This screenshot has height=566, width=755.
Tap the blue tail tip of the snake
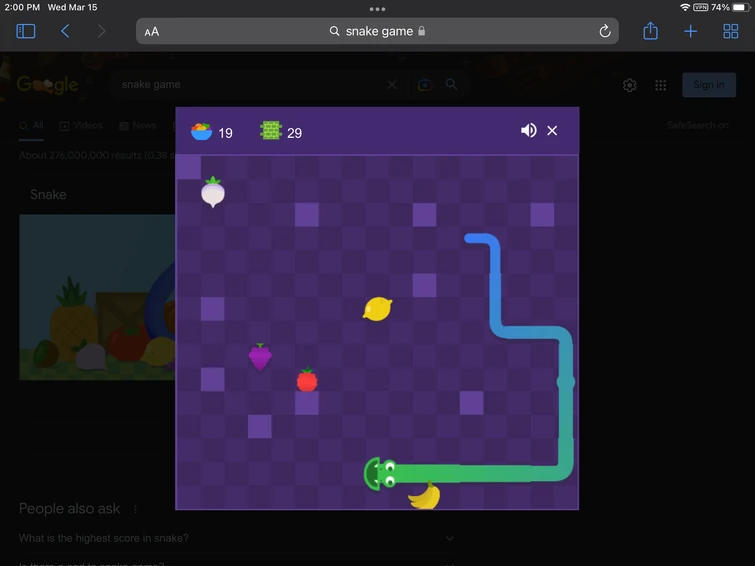[x=470, y=238]
